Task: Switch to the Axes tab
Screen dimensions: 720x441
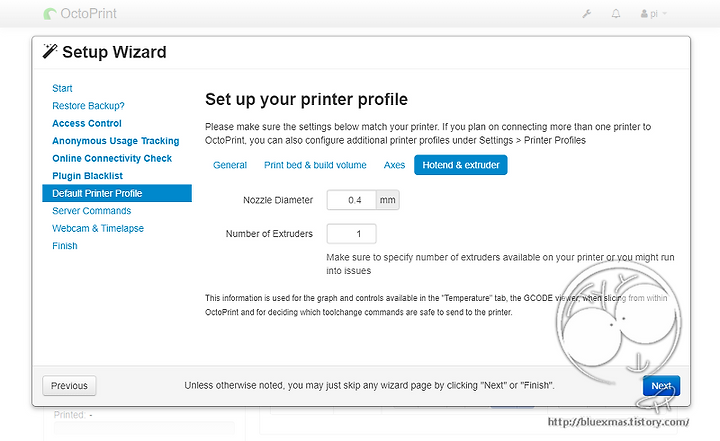Action: coord(394,165)
